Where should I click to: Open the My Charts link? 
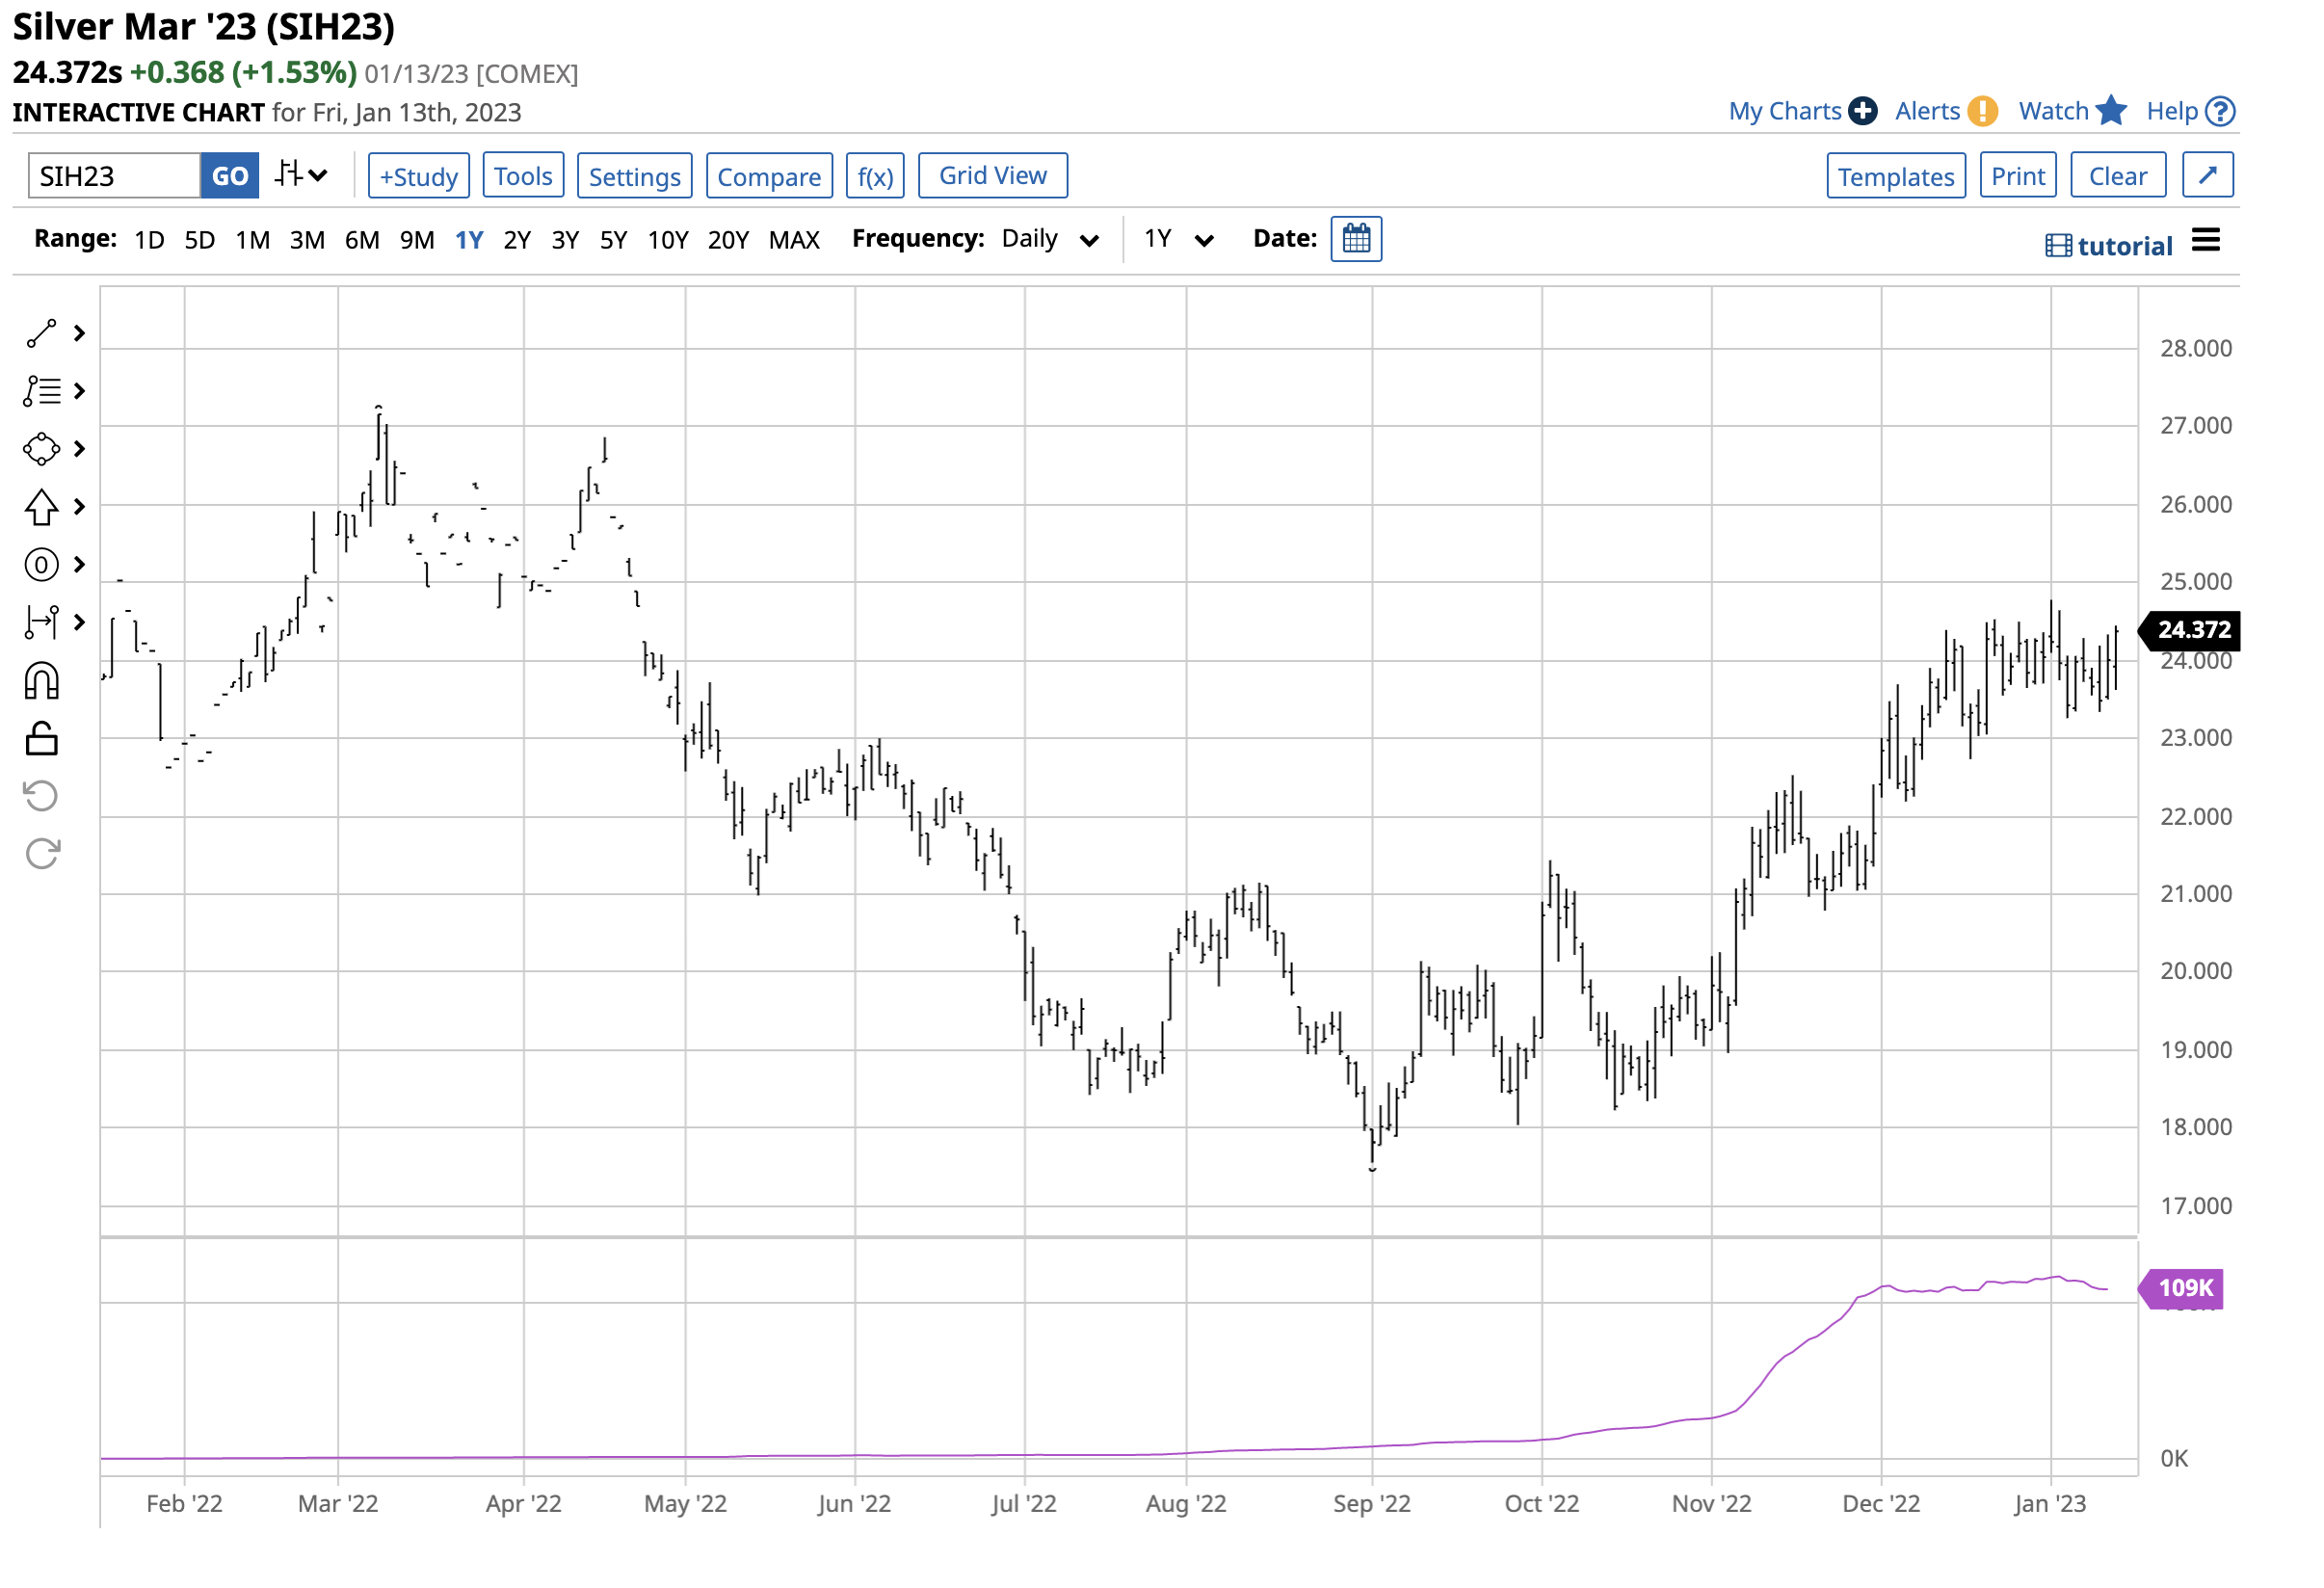[1786, 111]
